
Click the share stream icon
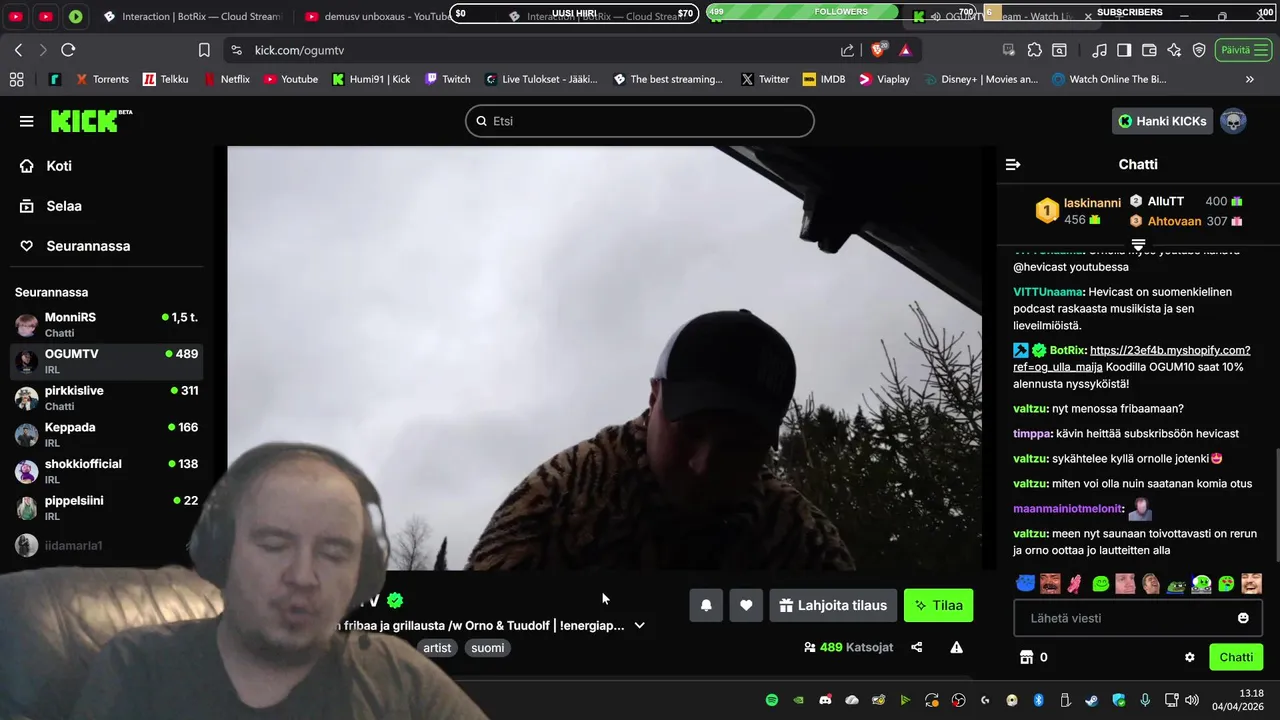pyautogui.click(x=917, y=647)
